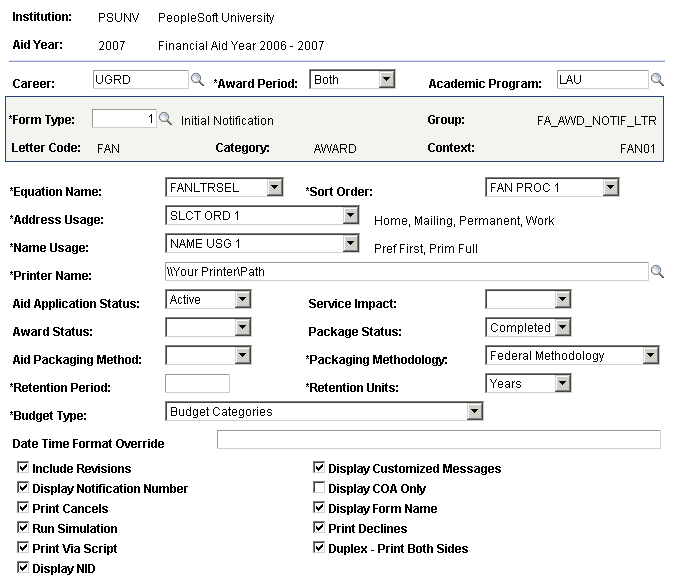Open the Form Type lookup magnifier
The image size is (678, 580).
tap(165, 119)
